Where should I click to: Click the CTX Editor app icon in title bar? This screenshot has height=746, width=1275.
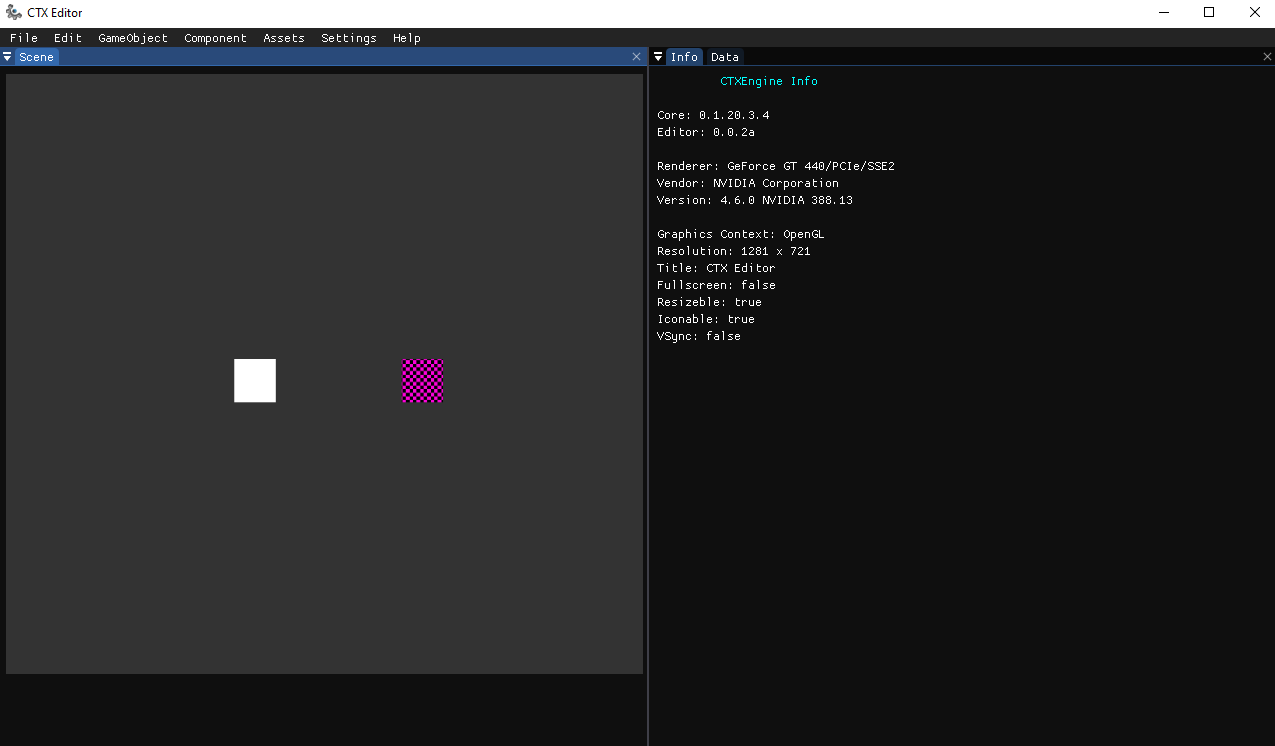coord(14,13)
